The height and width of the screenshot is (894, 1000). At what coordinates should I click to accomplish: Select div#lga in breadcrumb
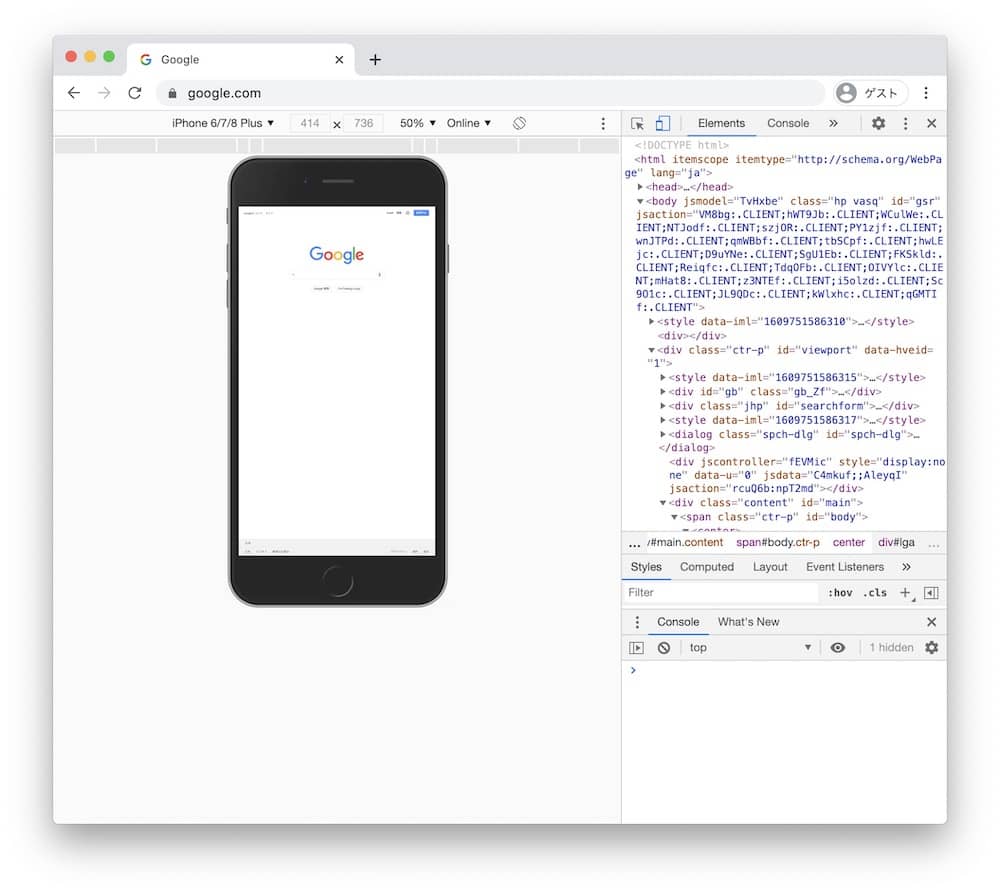896,543
